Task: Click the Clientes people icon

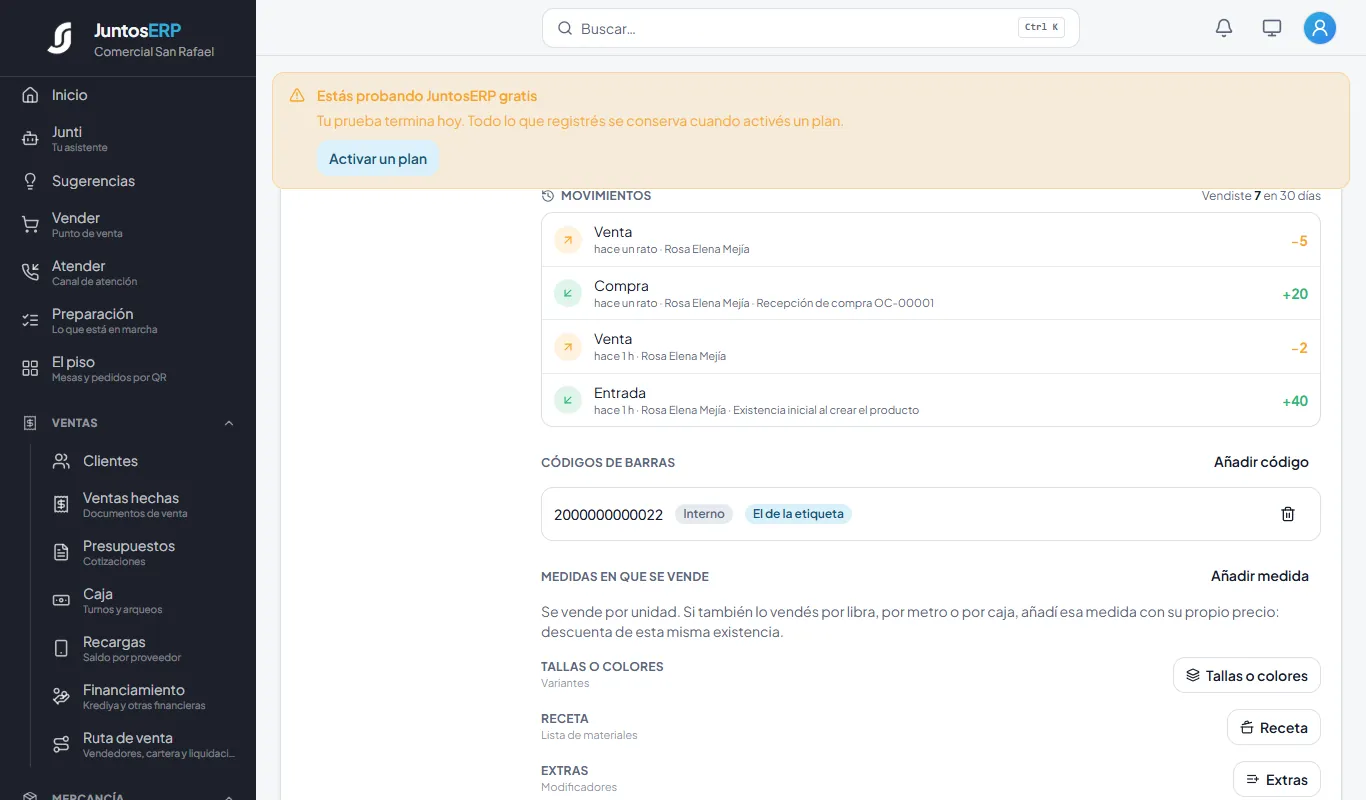Action: pos(61,461)
